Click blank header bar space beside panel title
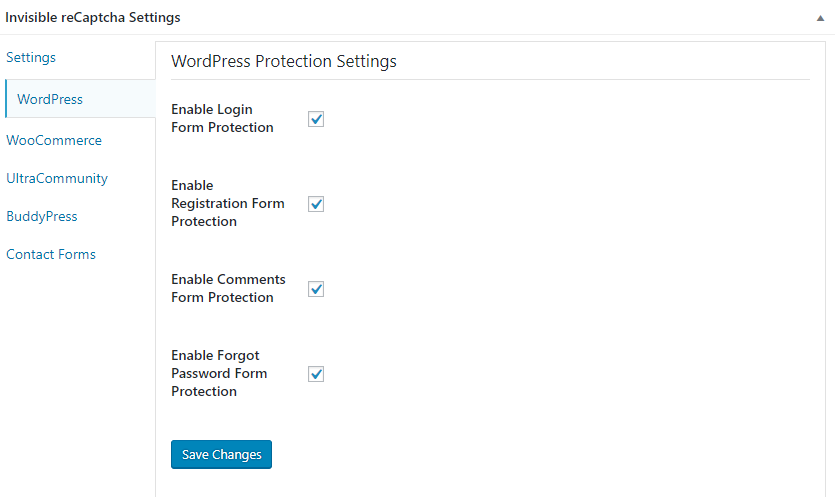 point(500,18)
